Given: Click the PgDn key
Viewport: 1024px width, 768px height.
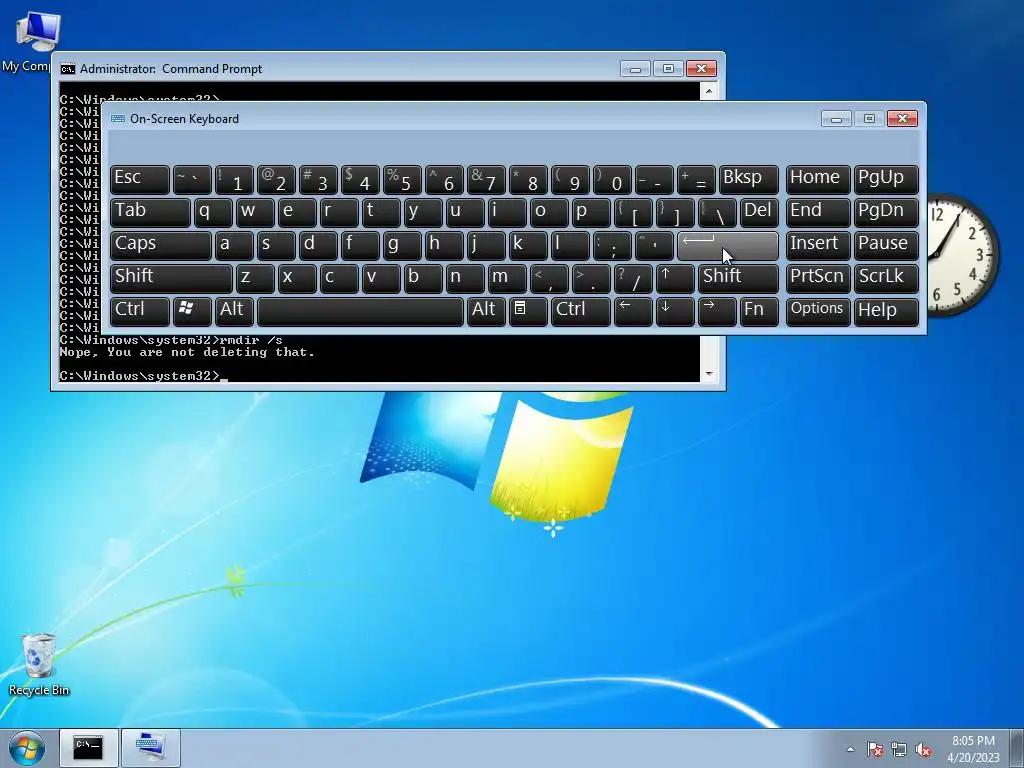Looking at the screenshot, I should [886, 213].
